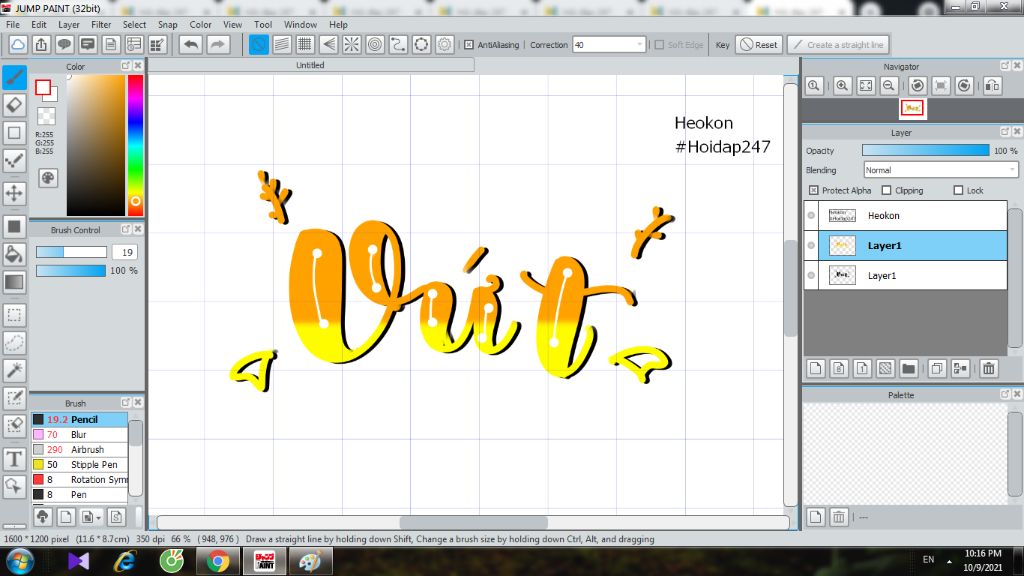Switch to the Untitled document tab

coord(310,65)
